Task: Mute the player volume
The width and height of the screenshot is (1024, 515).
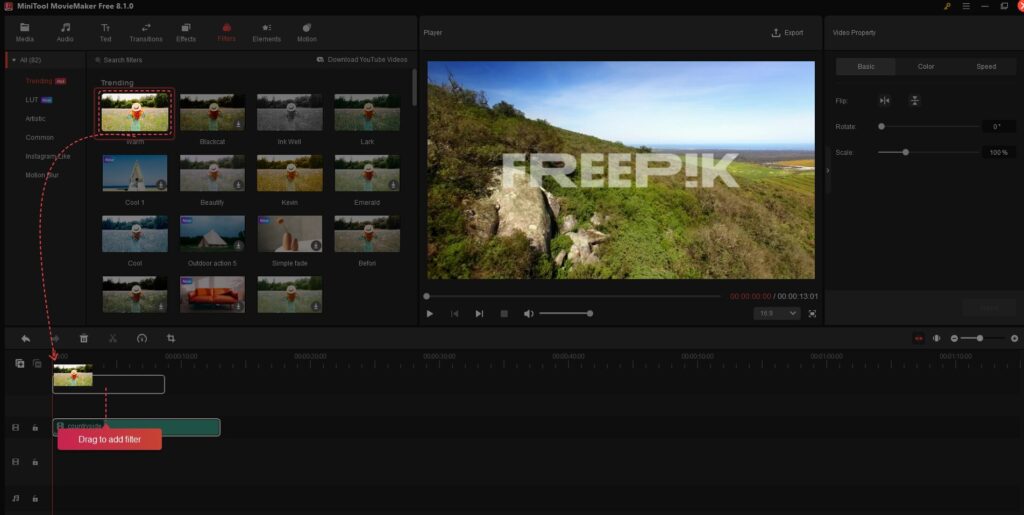Action: click(x=528, y=314)
